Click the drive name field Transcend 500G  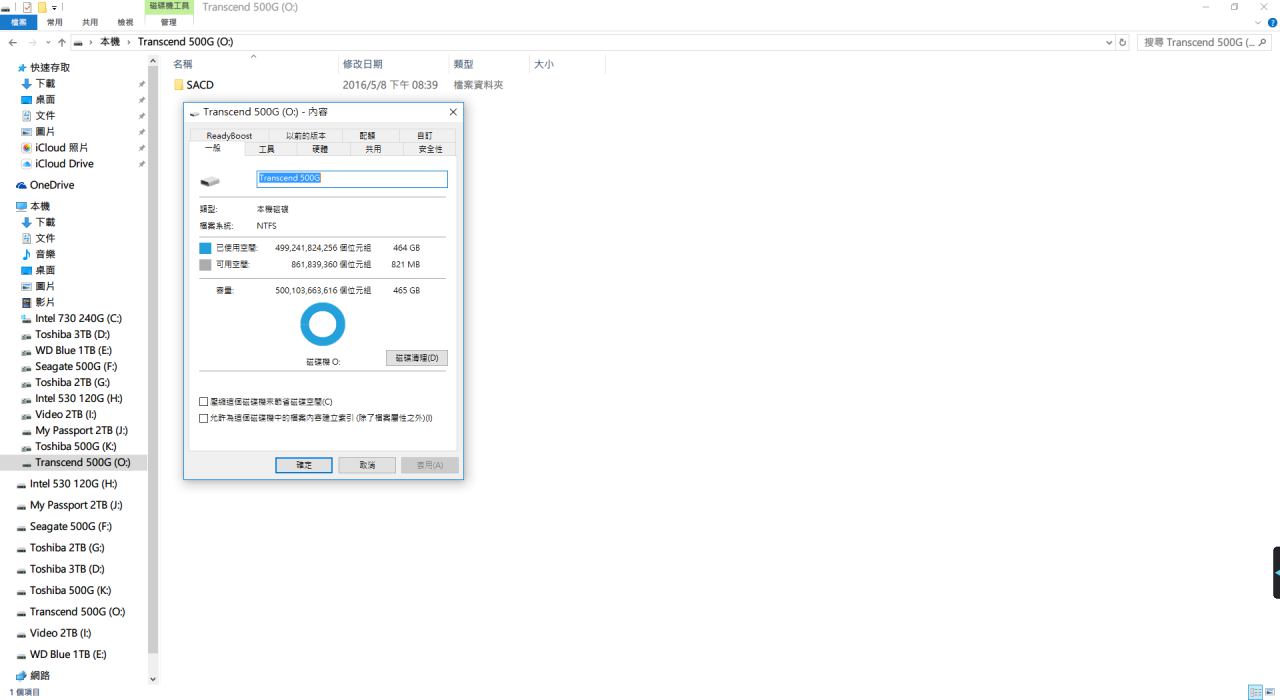click(x=352, y=179)
